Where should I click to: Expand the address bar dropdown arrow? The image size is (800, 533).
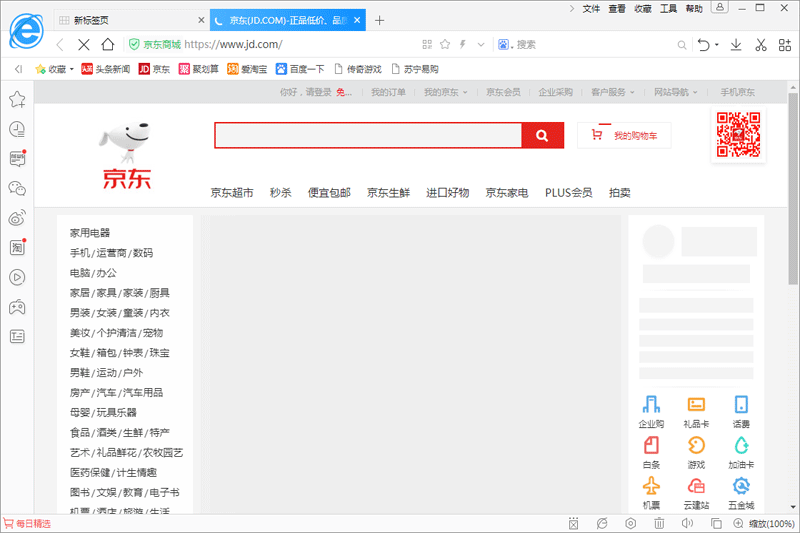pos(481,45)
